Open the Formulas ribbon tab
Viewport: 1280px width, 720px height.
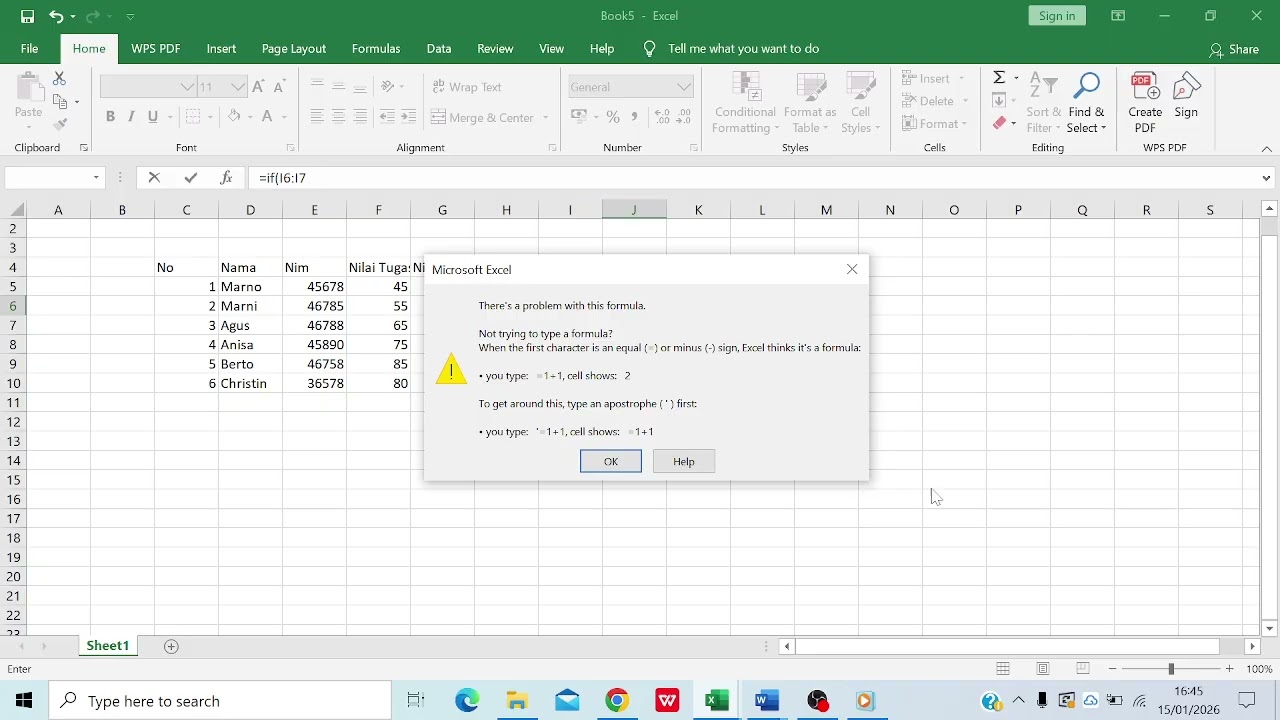point(376,48)
